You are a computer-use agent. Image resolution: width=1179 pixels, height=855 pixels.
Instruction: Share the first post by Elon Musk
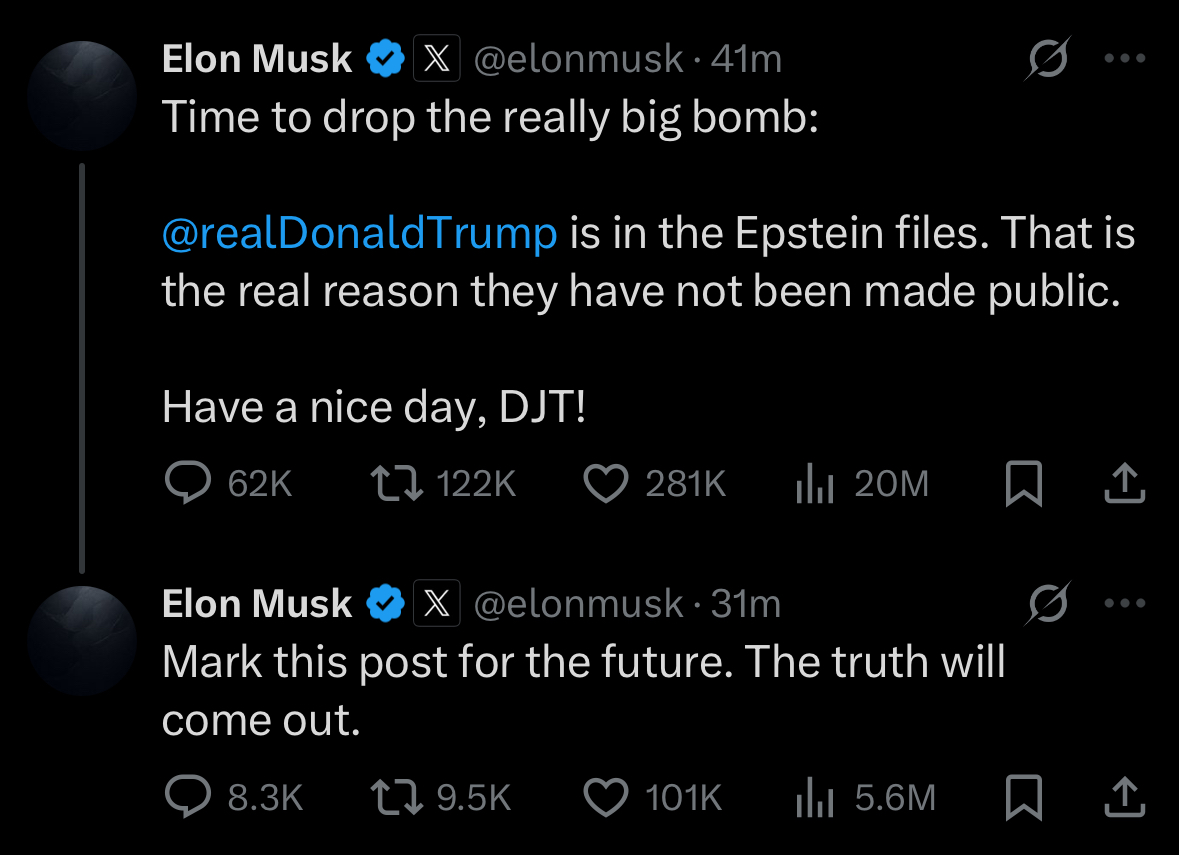1123,484
